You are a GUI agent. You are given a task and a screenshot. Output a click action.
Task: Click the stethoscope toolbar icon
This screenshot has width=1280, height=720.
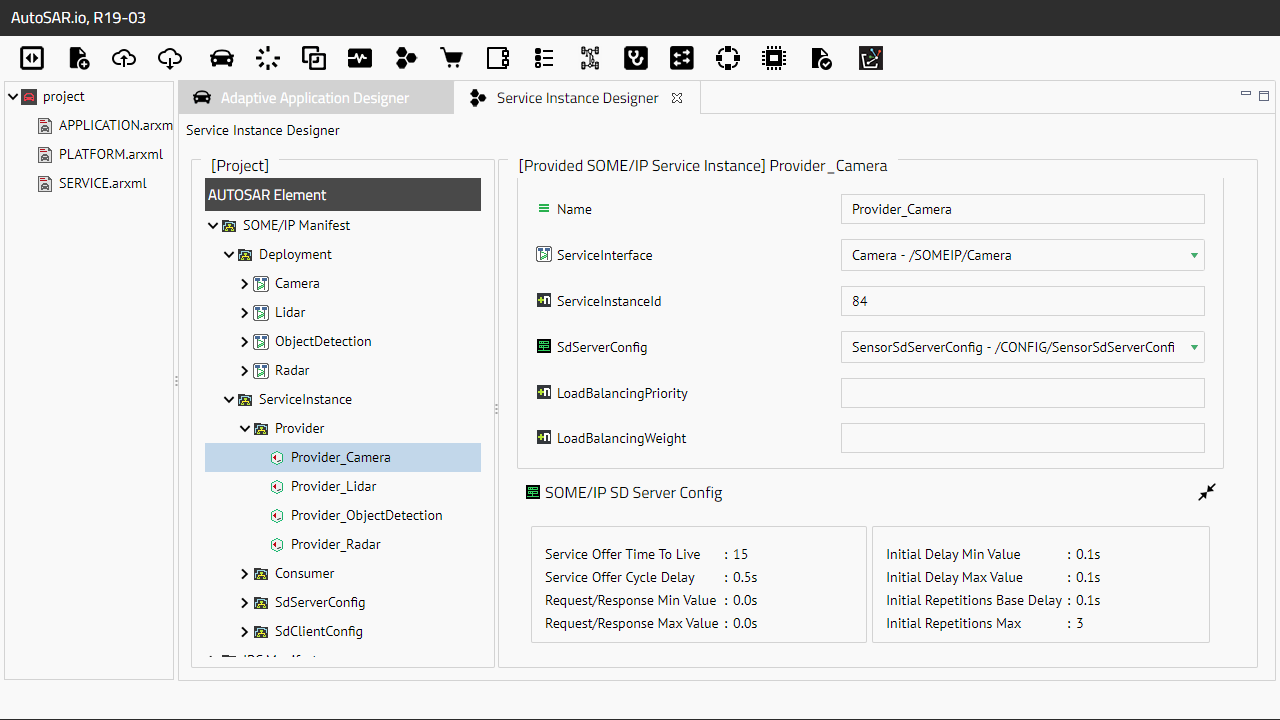point(635,58)
